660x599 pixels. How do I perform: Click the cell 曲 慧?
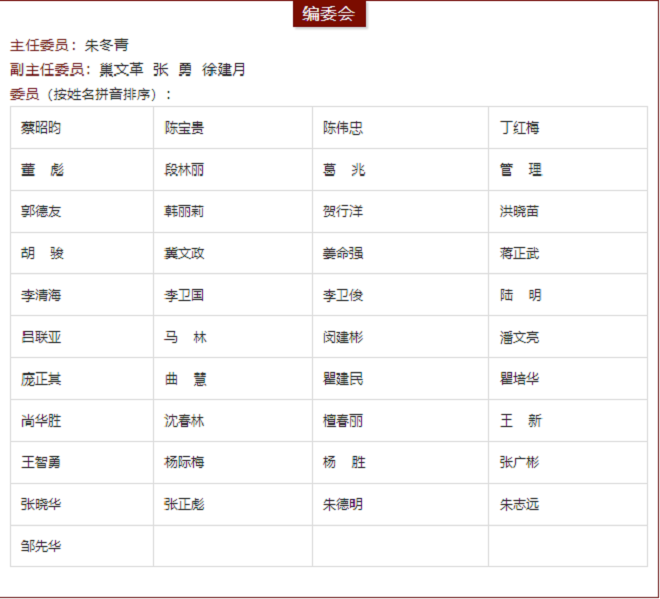(x=233, y=379)
